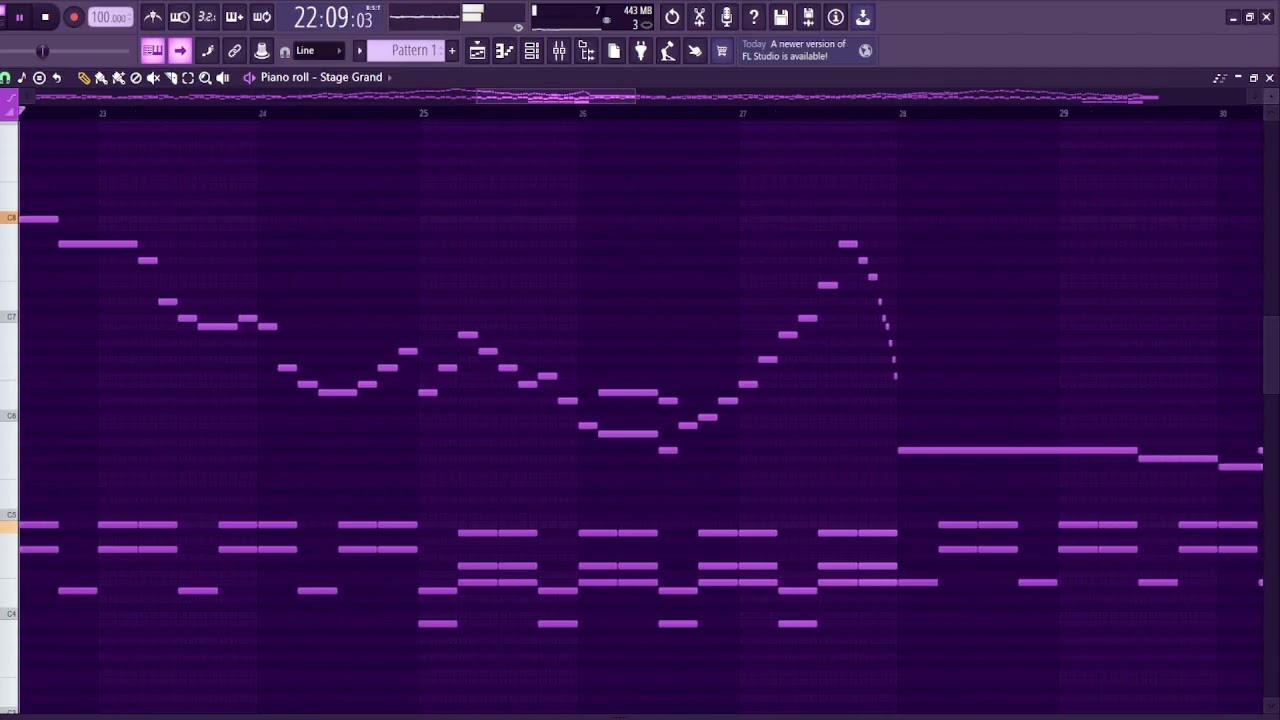1280x720 pixels.
Task: Toggle the multilink to controllers icon
Action: [x=234, y=51]
